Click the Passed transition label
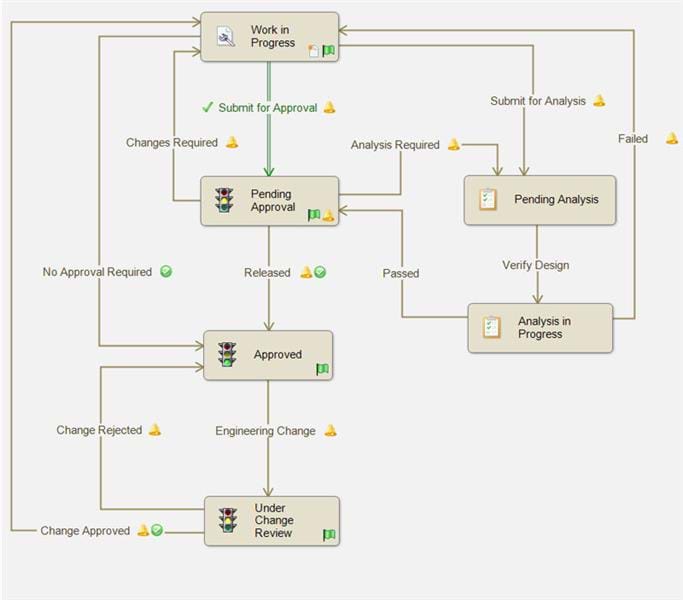Image resolution: width=683 pixels, height=600 pixels. point(400,273)
